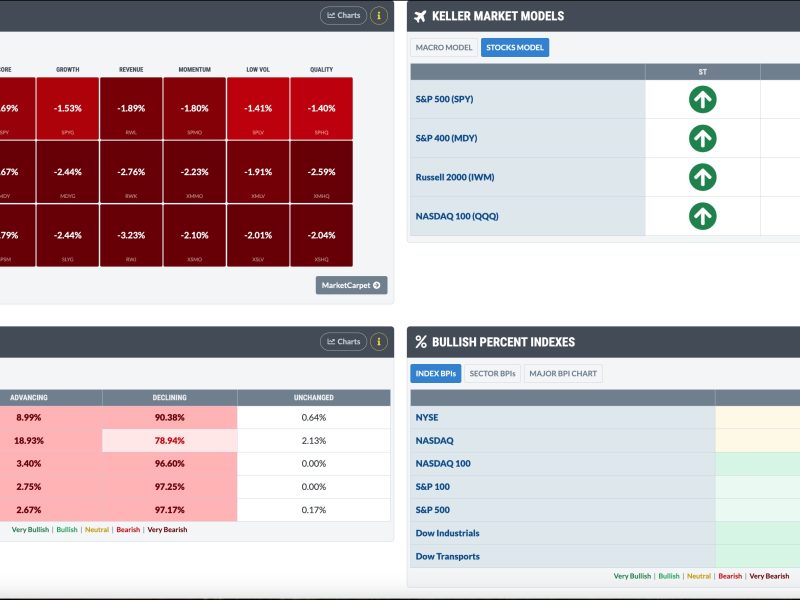Select the XMMO tile showing -2.23%
This screenshot has width=800, height=600.
194,172
